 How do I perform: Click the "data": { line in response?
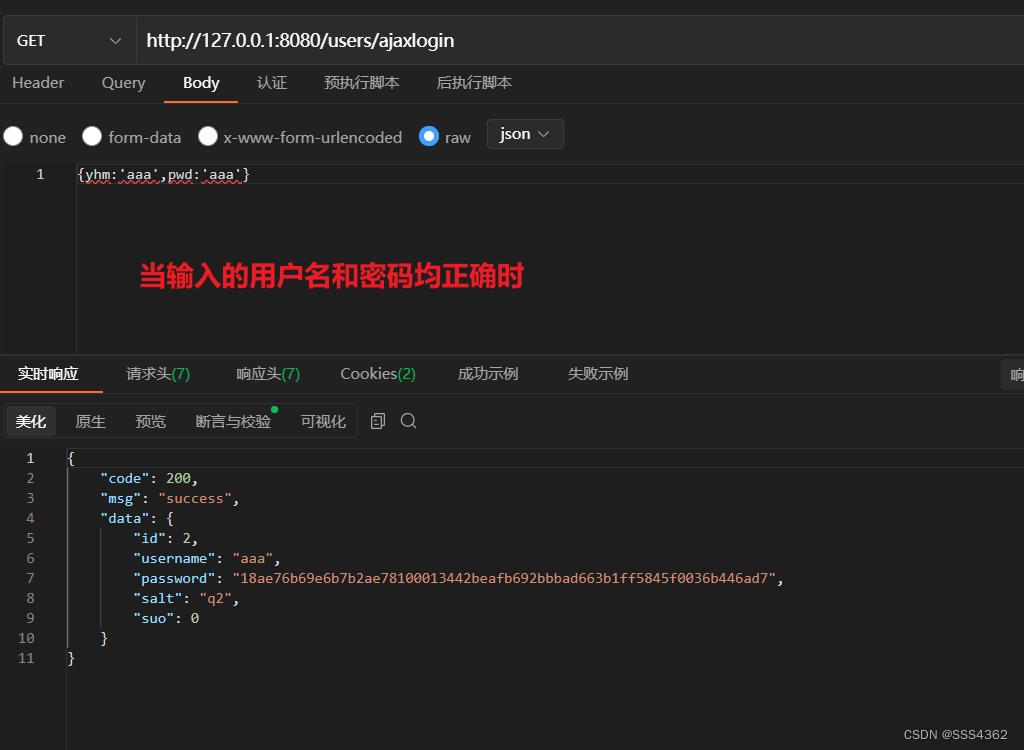tap(136, 518)
